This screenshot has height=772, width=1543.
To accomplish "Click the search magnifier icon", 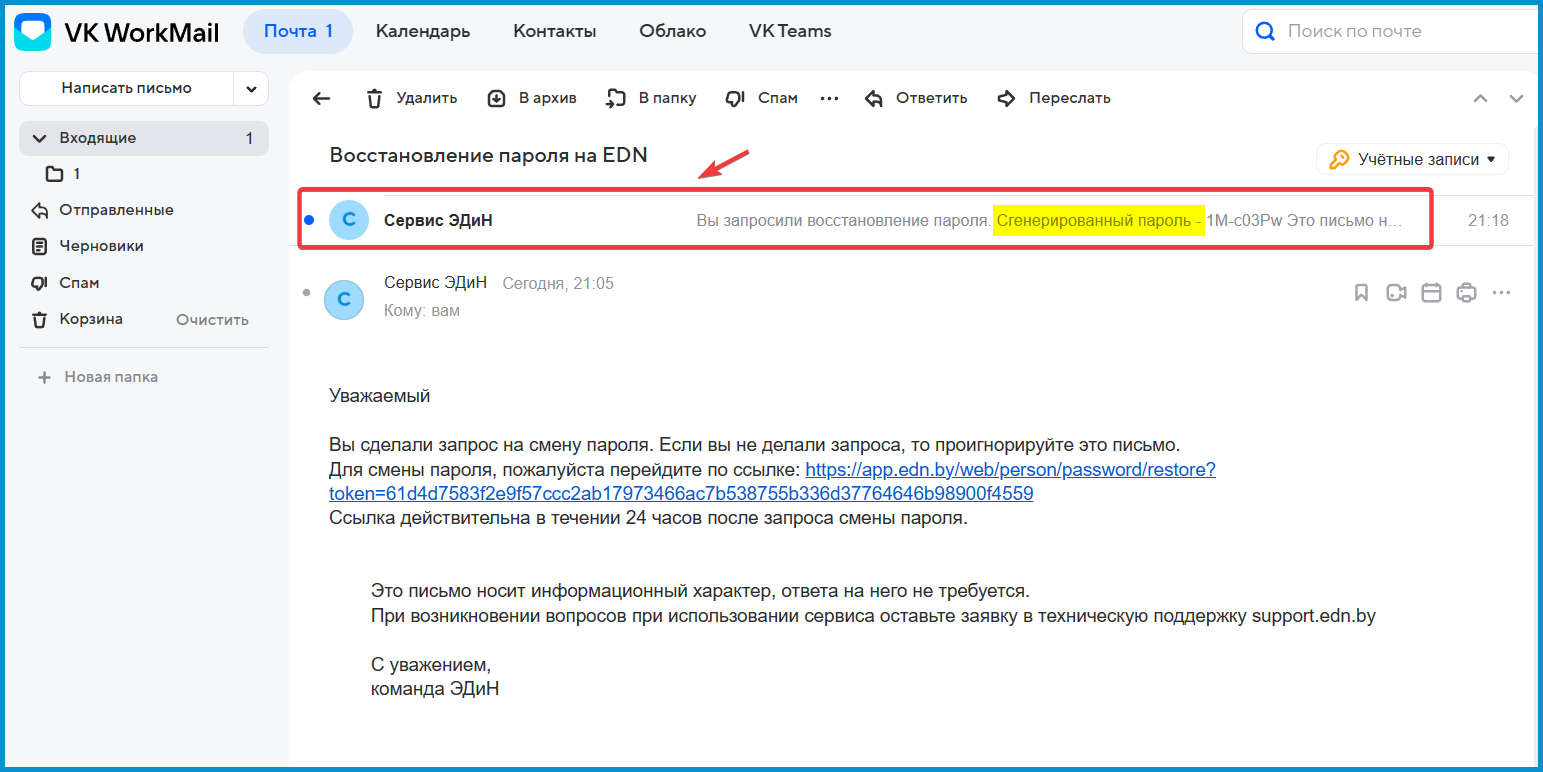I will 1265,32.
